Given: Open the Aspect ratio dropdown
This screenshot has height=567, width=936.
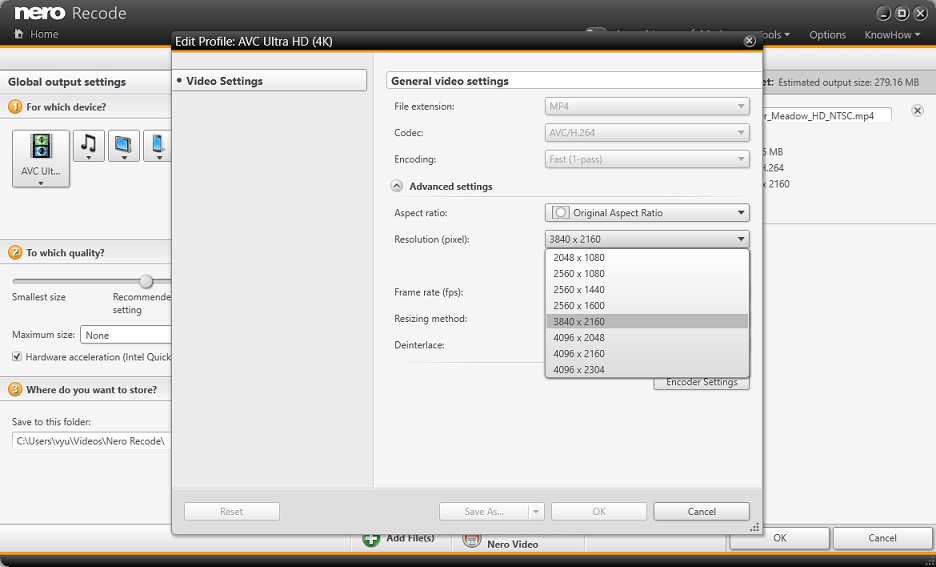Looking at the screenshot, I should point(648,213).
